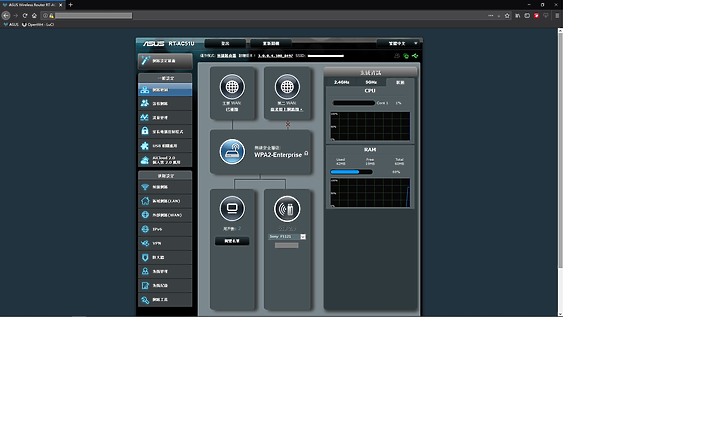Click the client list button under computer icon

[x=232, y=241]
